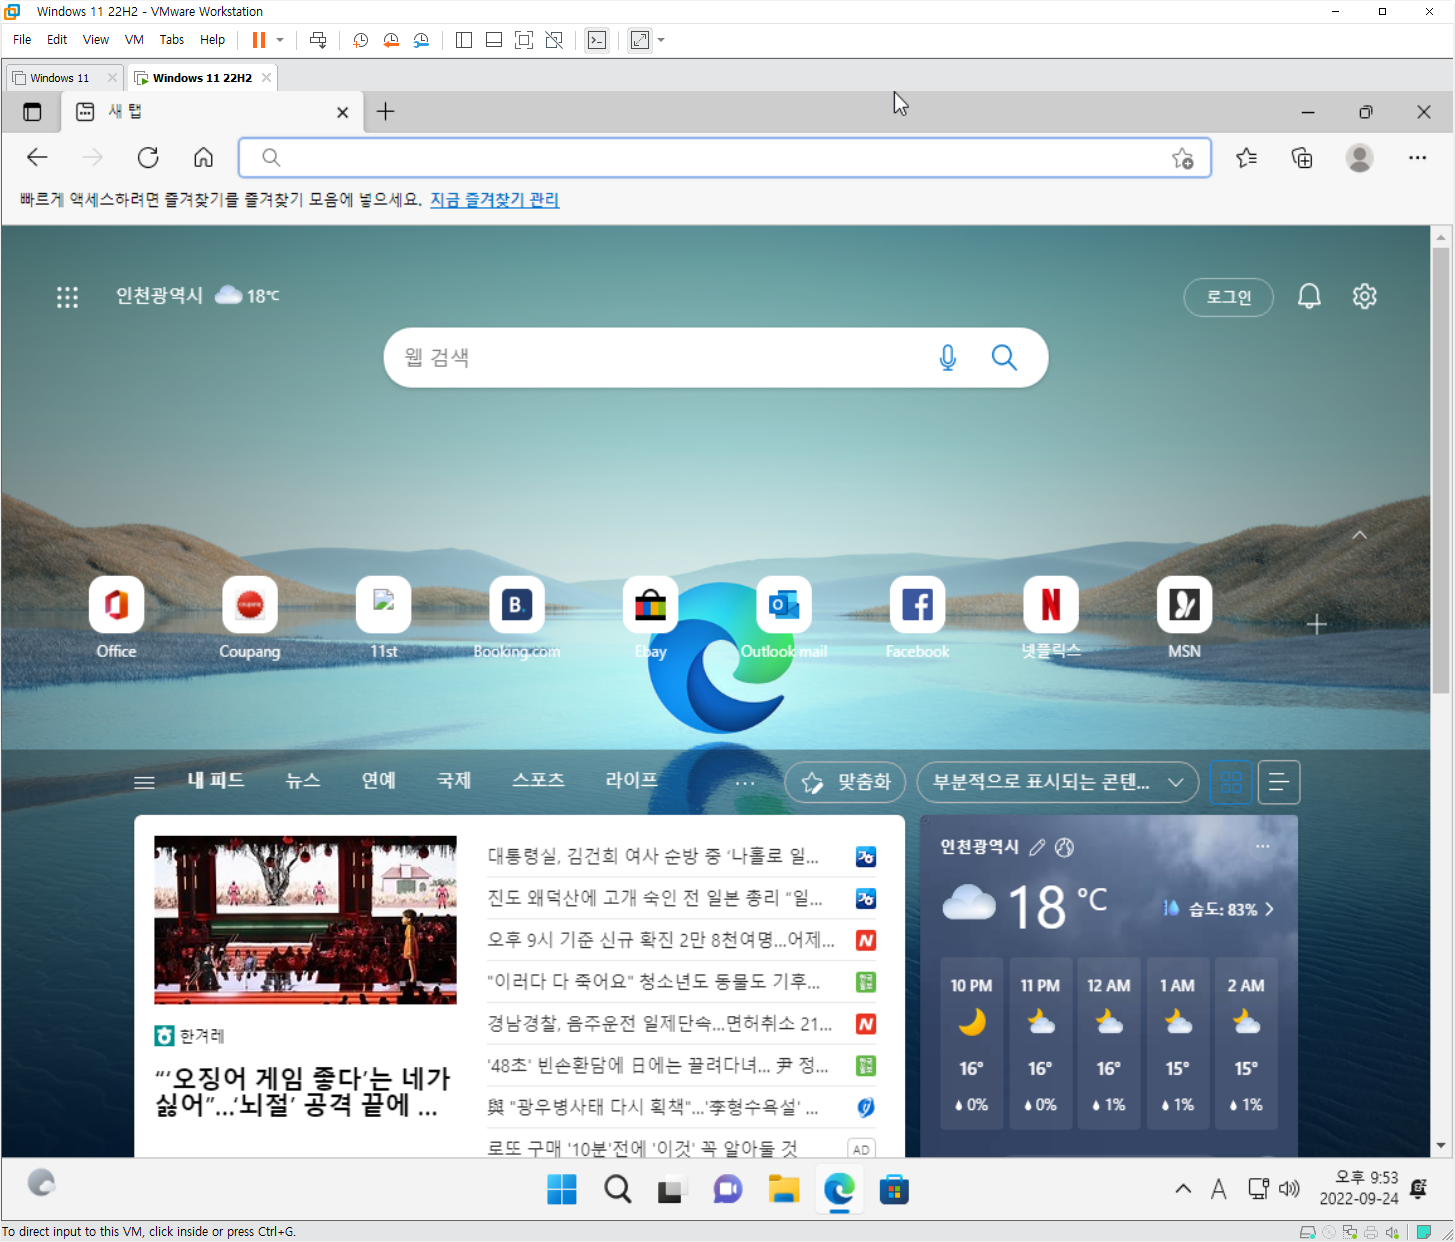Enter VMware full screen mode
The height and width of the screenshot is (1242, 1455).
point(524,40)
